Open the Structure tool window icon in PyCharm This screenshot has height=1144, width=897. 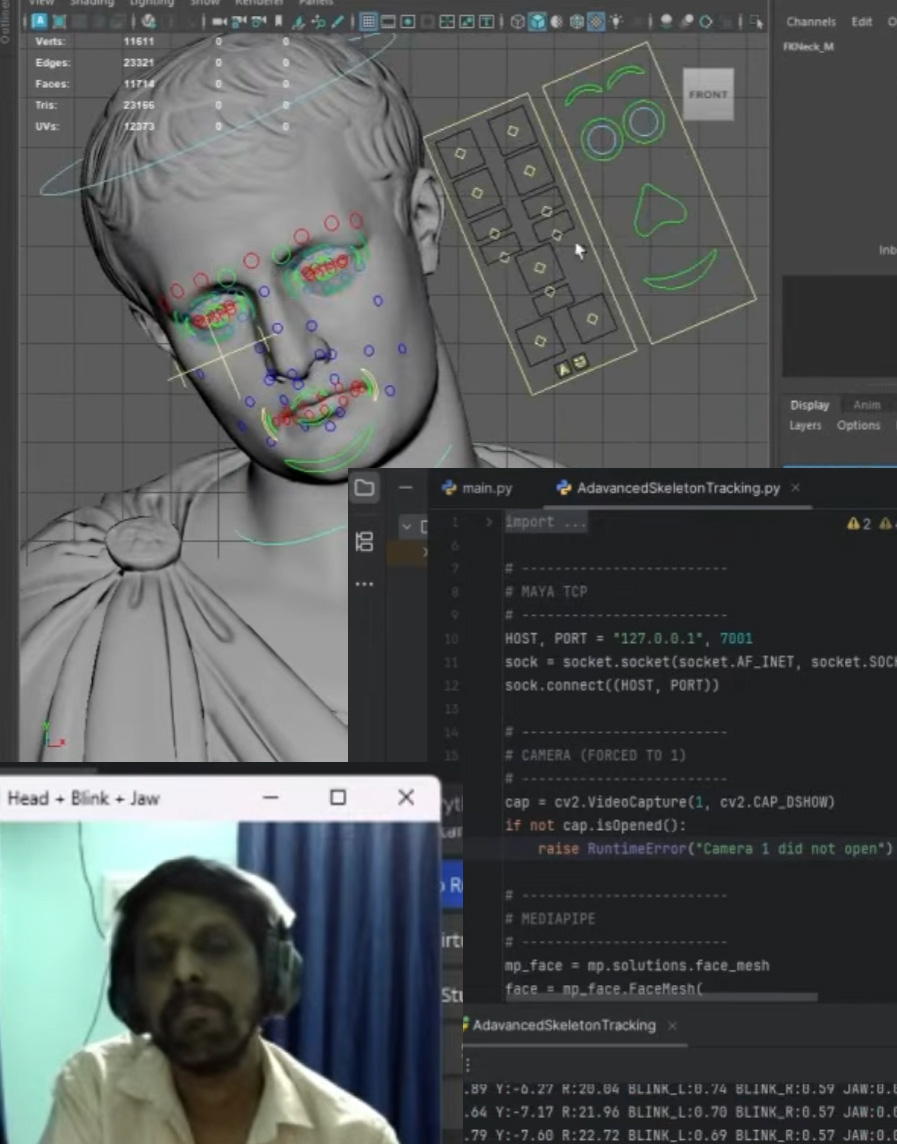[x=364, y=541]
